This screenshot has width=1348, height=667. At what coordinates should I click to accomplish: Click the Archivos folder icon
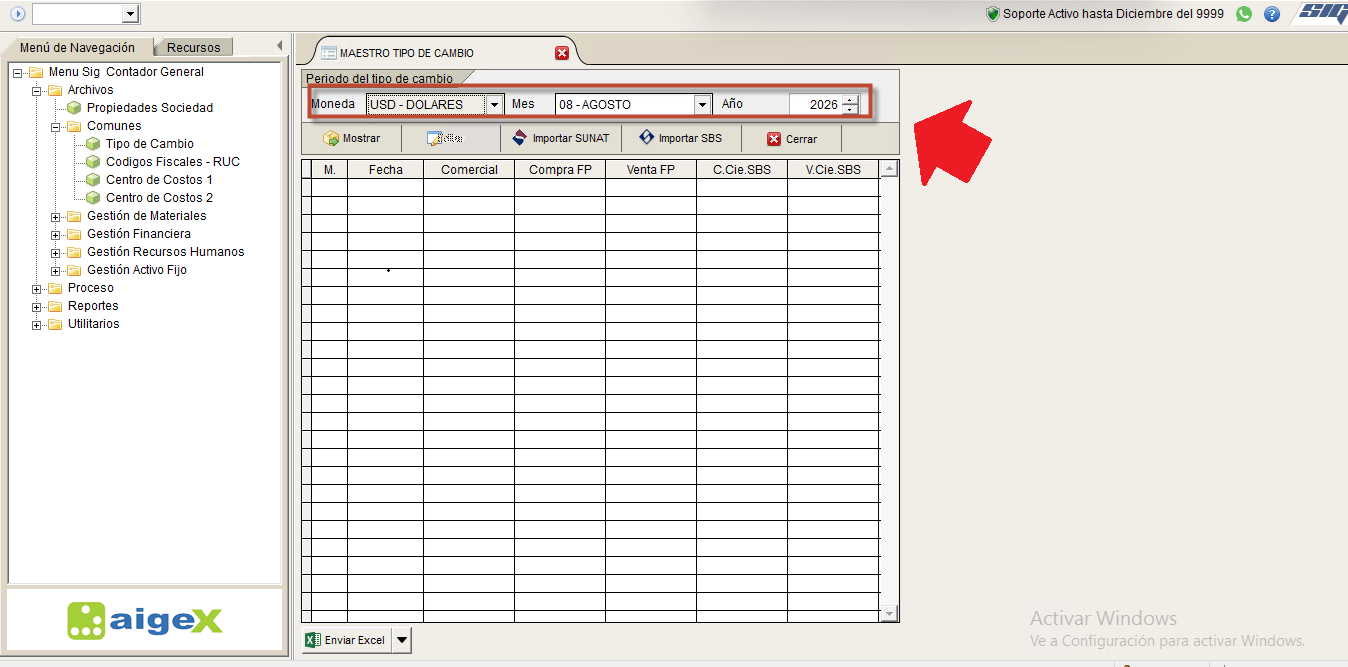[x=55, y=90]
